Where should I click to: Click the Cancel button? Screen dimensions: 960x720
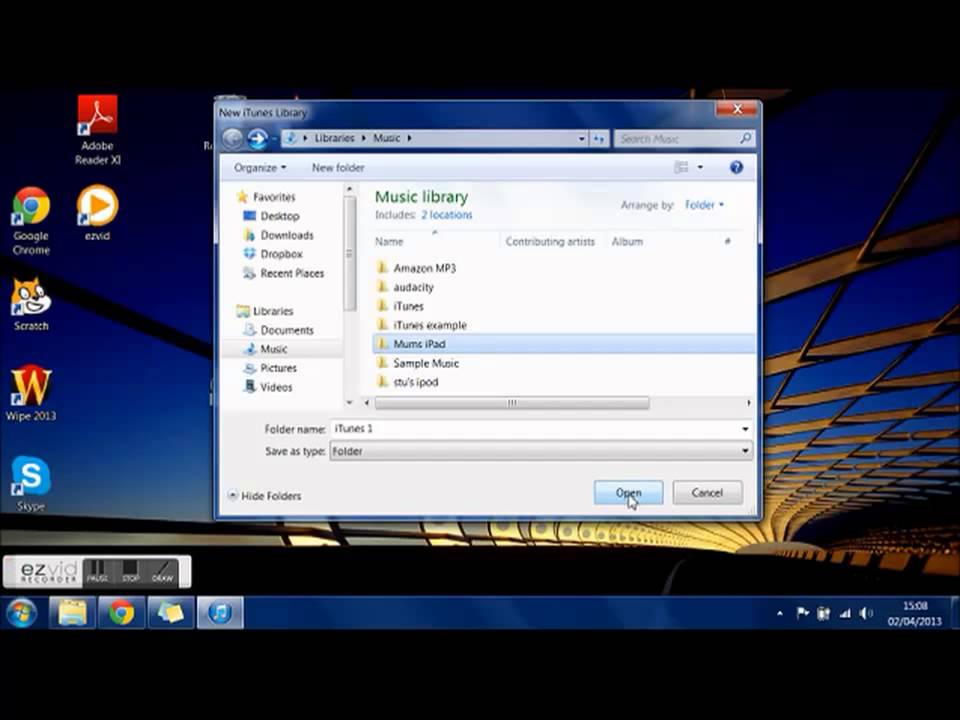point(707,493)
